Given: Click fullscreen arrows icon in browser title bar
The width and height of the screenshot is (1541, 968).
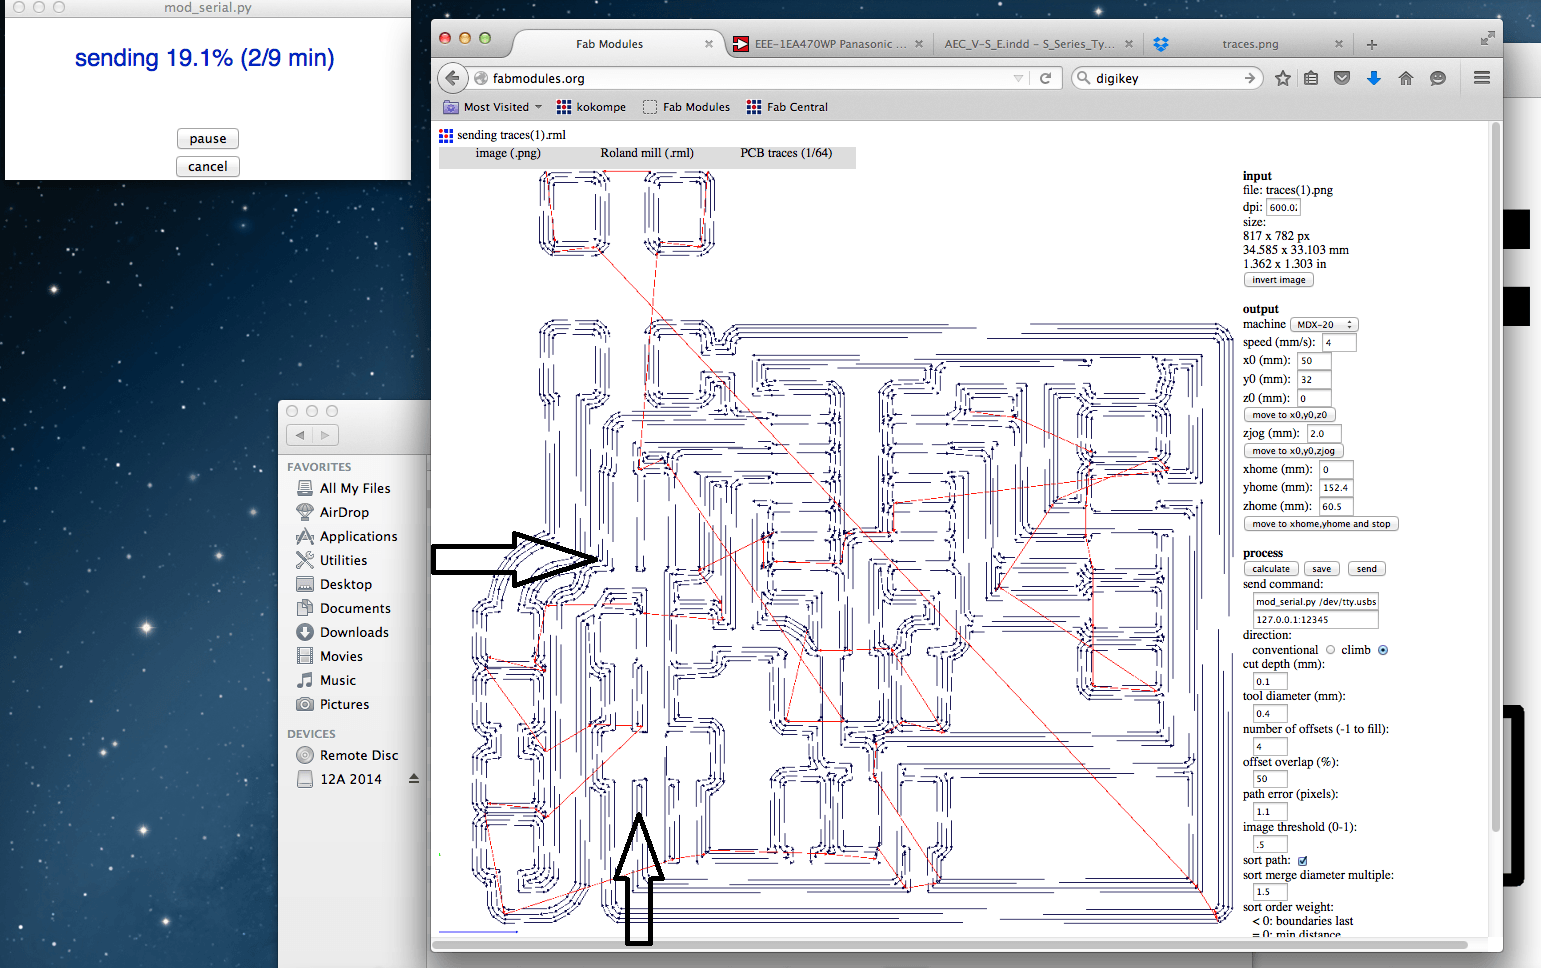Looking at the screenshot, I should click(x=1487, y=38).
